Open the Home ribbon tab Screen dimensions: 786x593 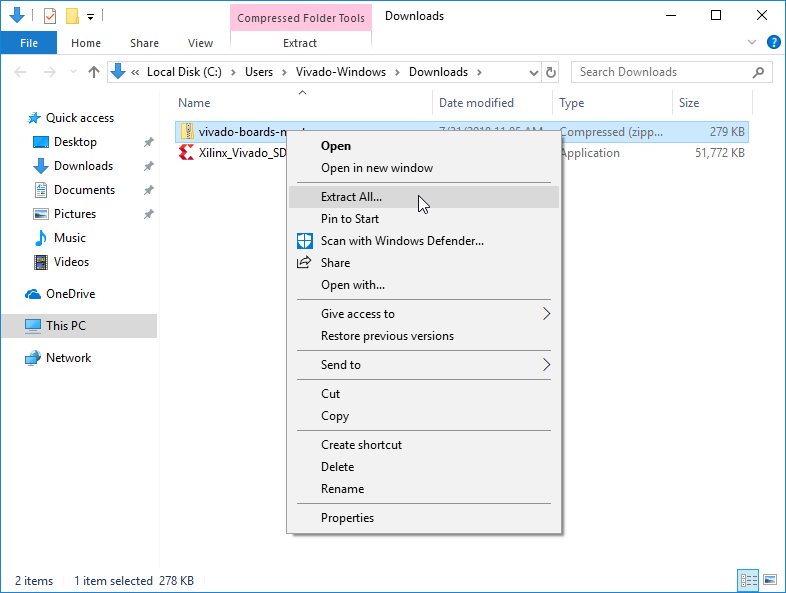pyautogui.click(x=86, y=43)
